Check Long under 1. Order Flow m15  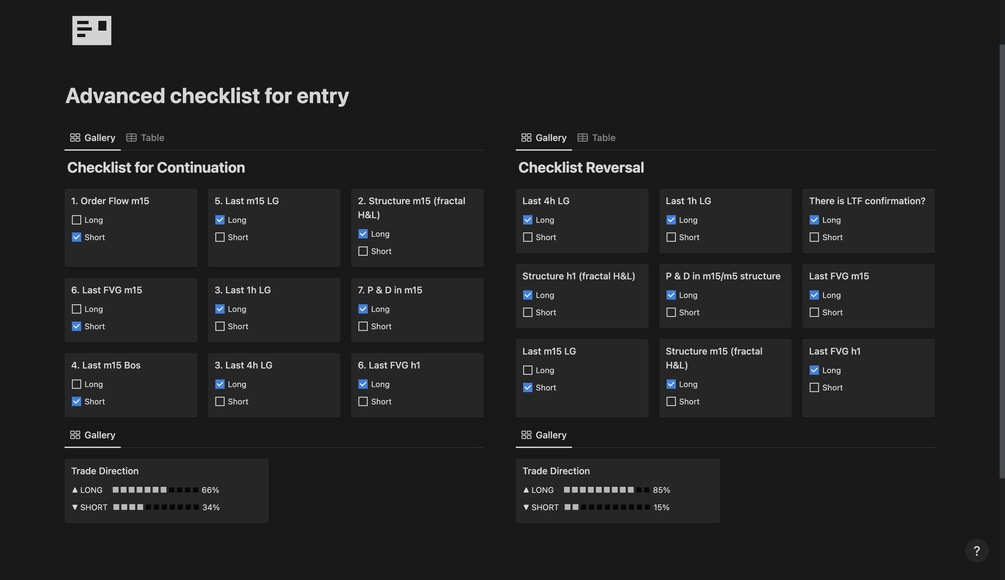click(x=77, y=220)
